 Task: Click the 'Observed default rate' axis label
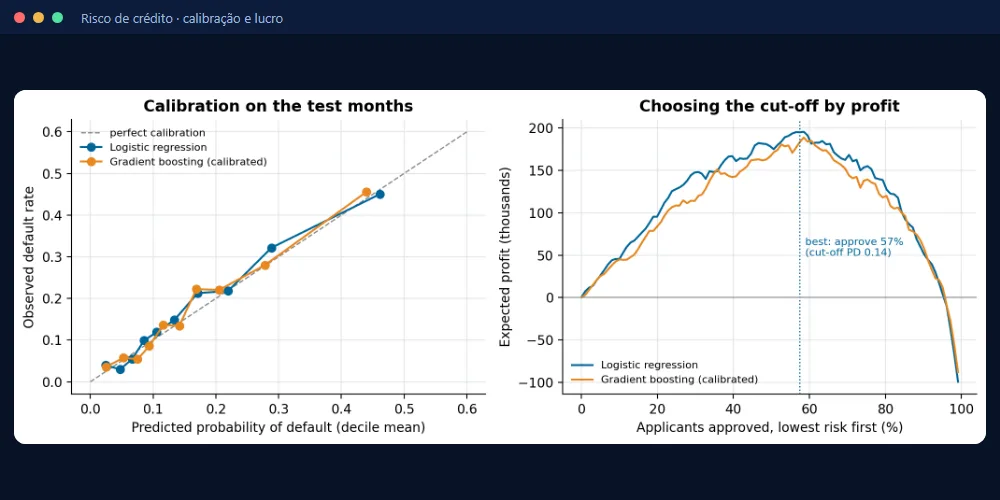(x=29, y=257)
